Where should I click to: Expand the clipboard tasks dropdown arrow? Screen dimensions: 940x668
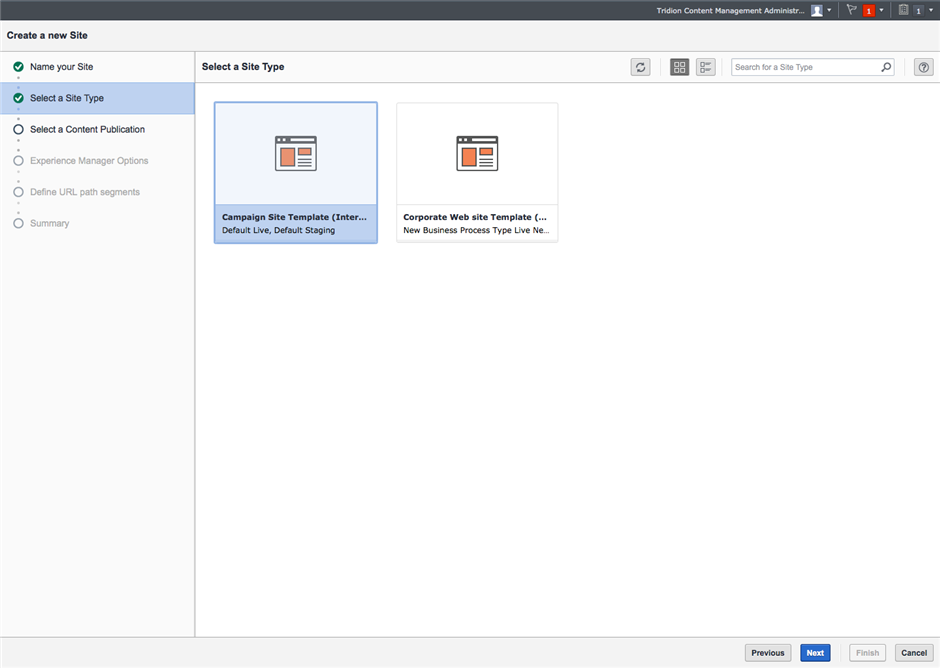(x=931, y=10)
